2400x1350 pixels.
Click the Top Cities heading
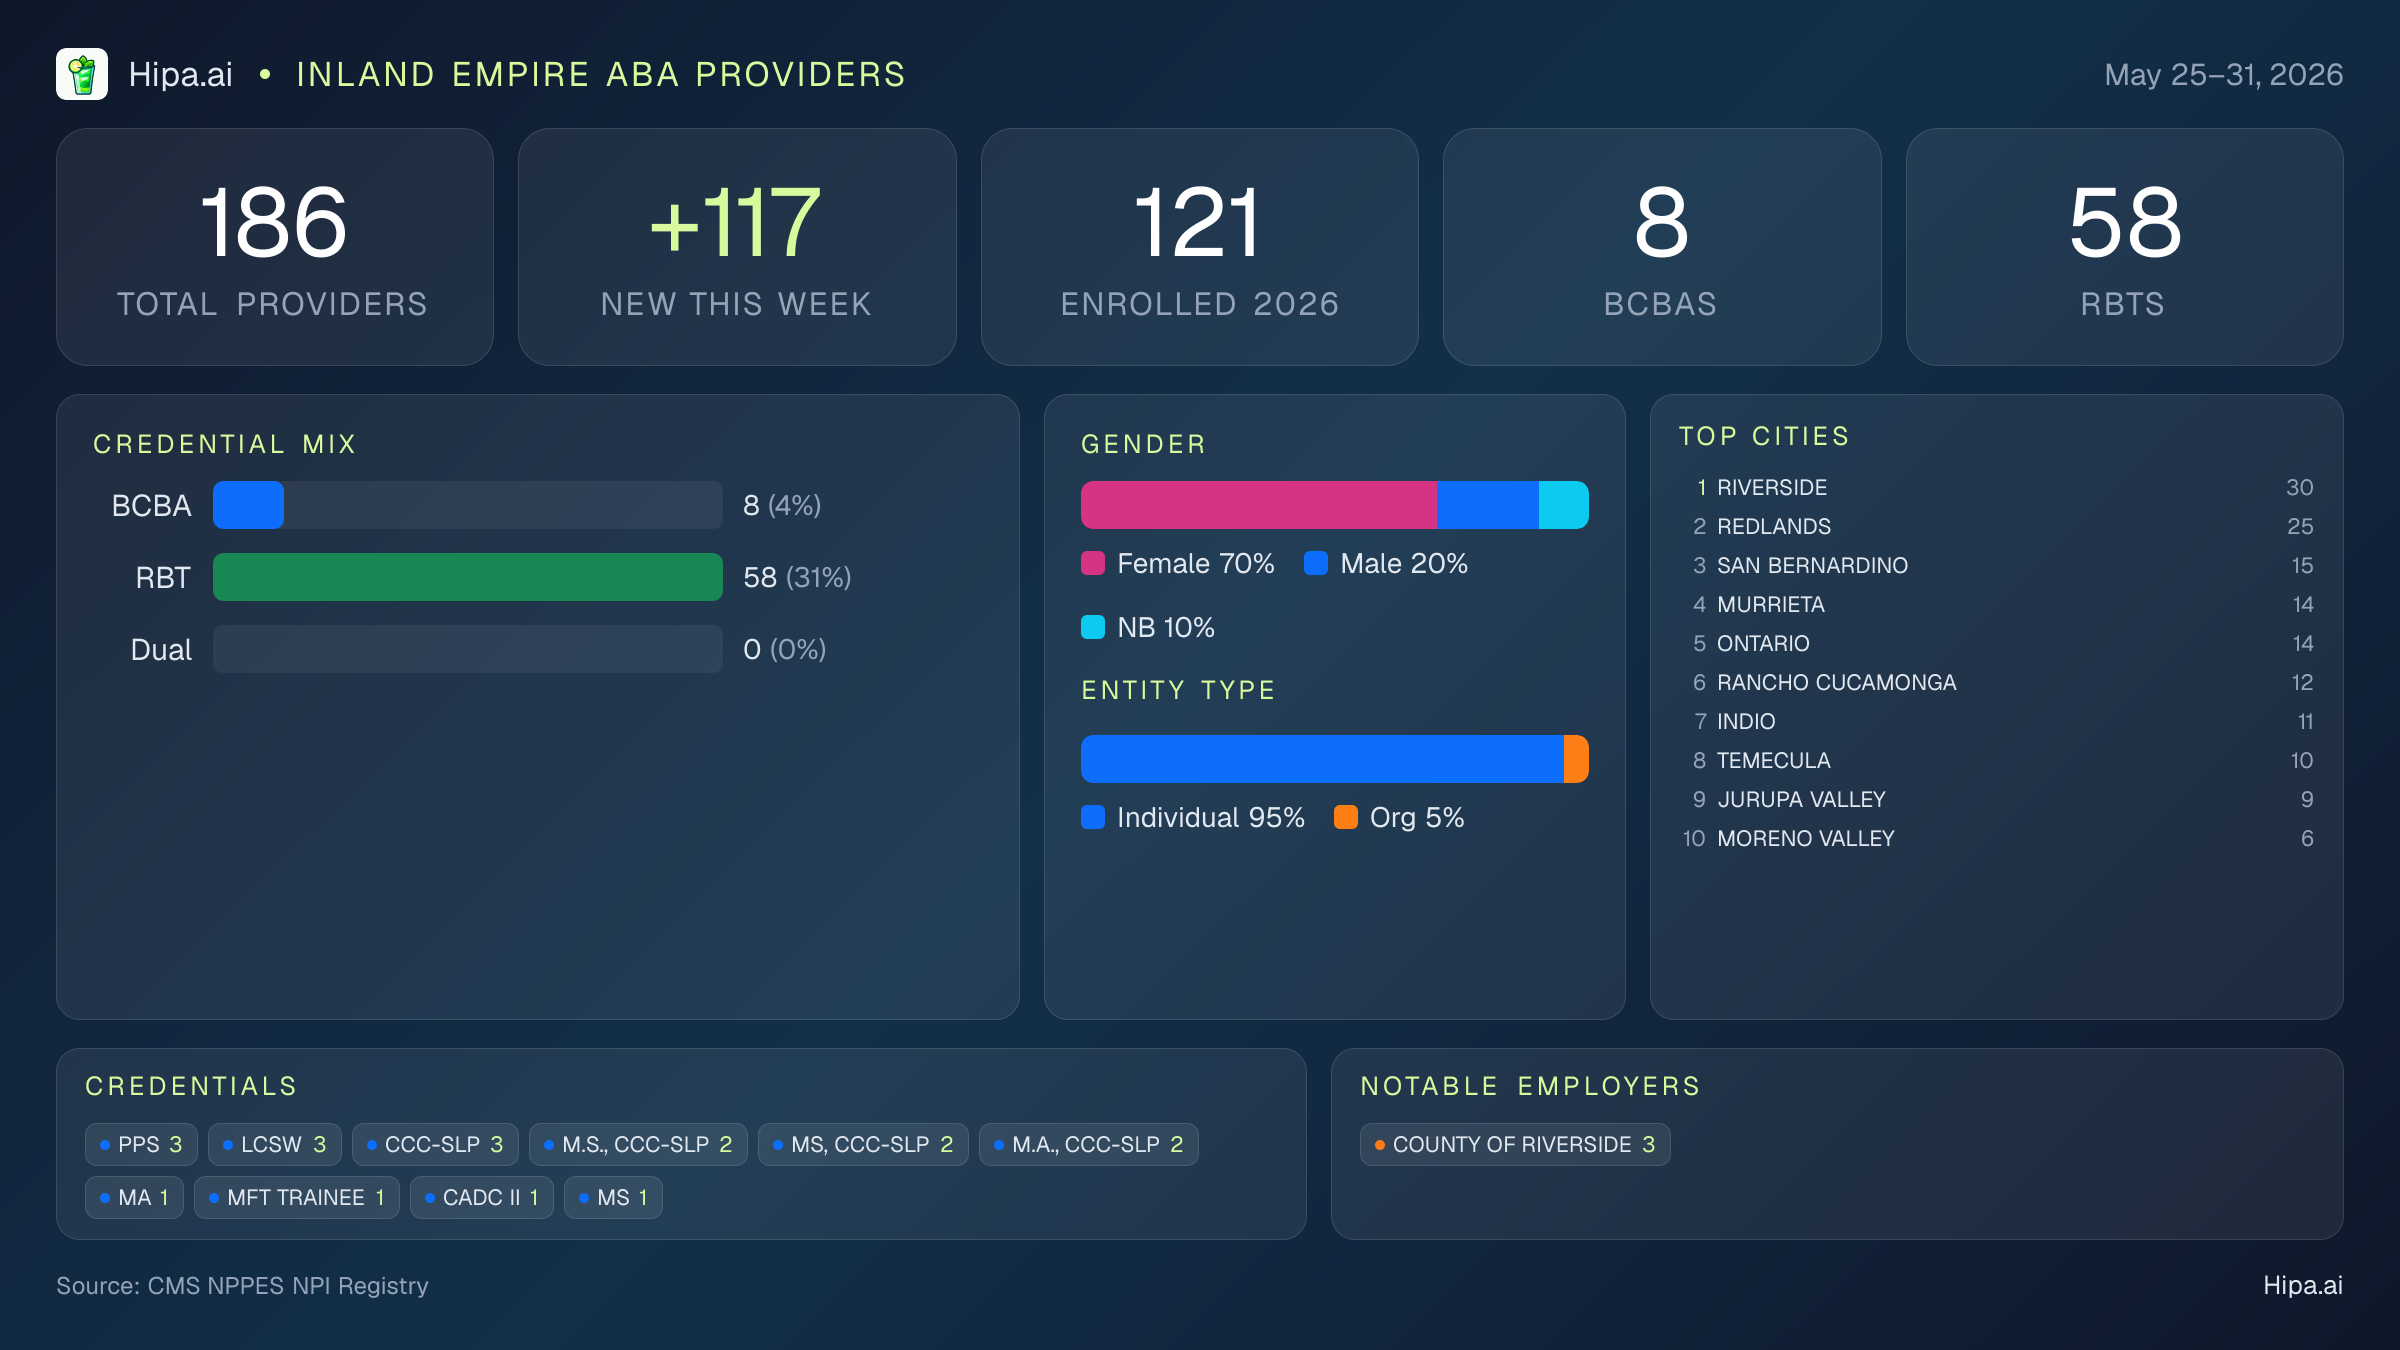pyautogui.click(x=1764, y=436)
